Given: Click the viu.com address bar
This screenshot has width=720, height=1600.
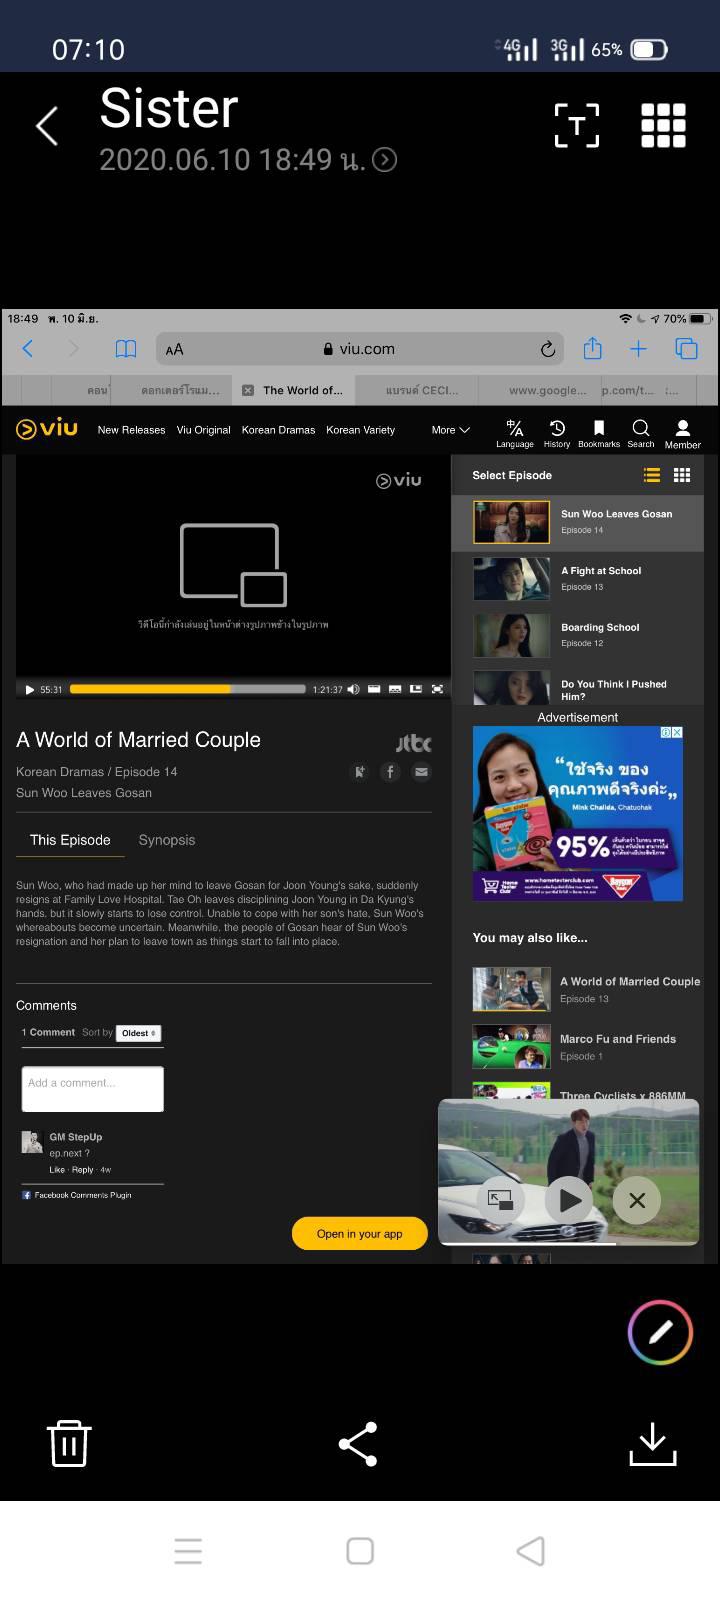Looking at the screenshot, I should tap(360, 349).
